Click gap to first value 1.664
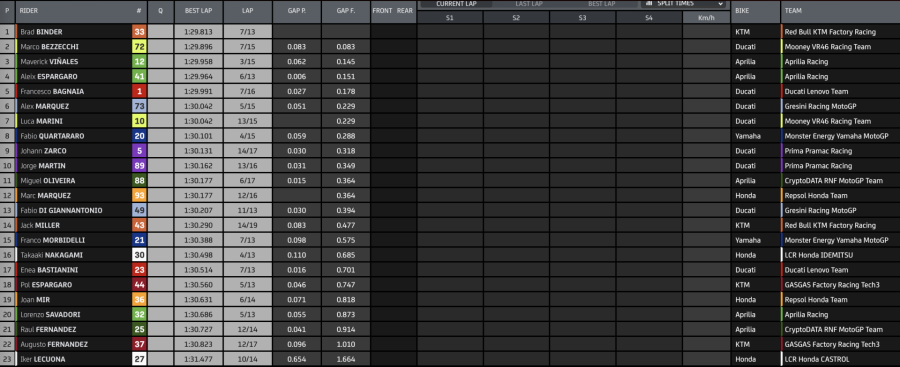This screenshot has width=900, height=367. (x=346, y=360)
